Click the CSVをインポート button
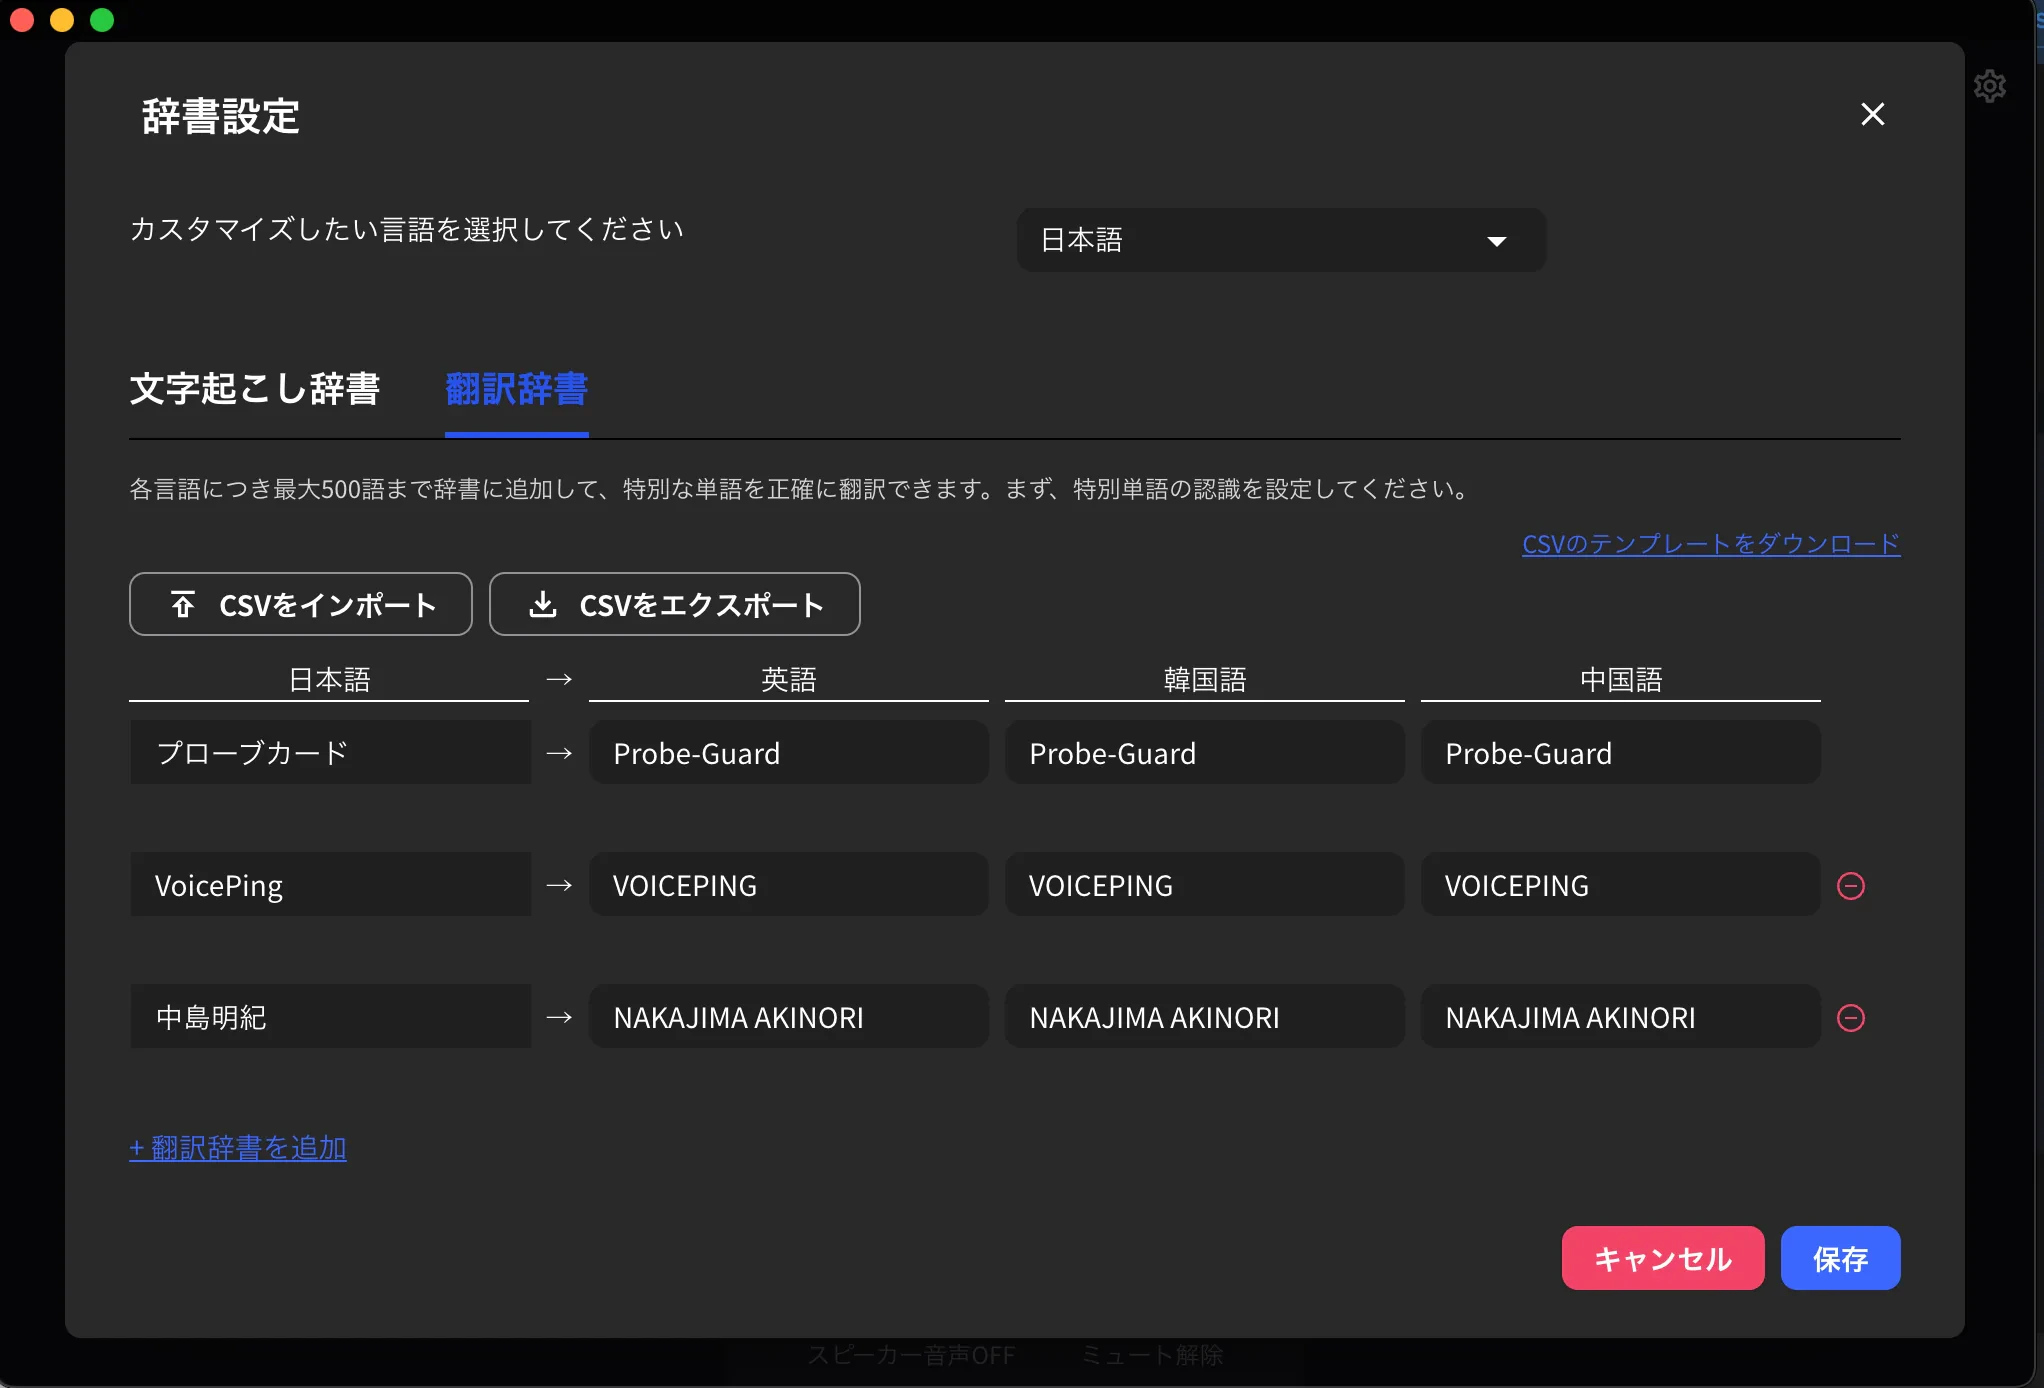The image size is (2044, 1388). pos(300,604)
